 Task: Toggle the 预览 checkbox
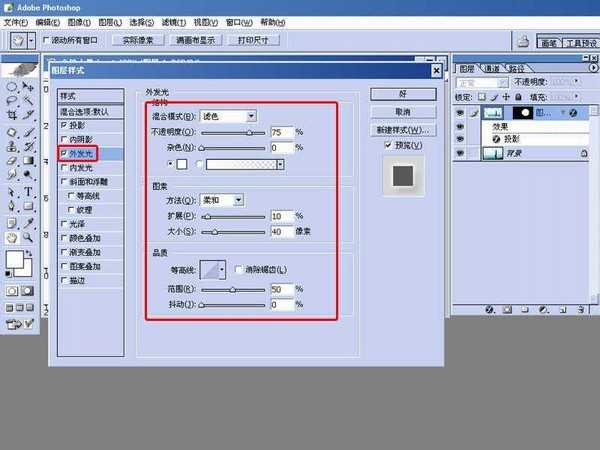pos(388,145)
